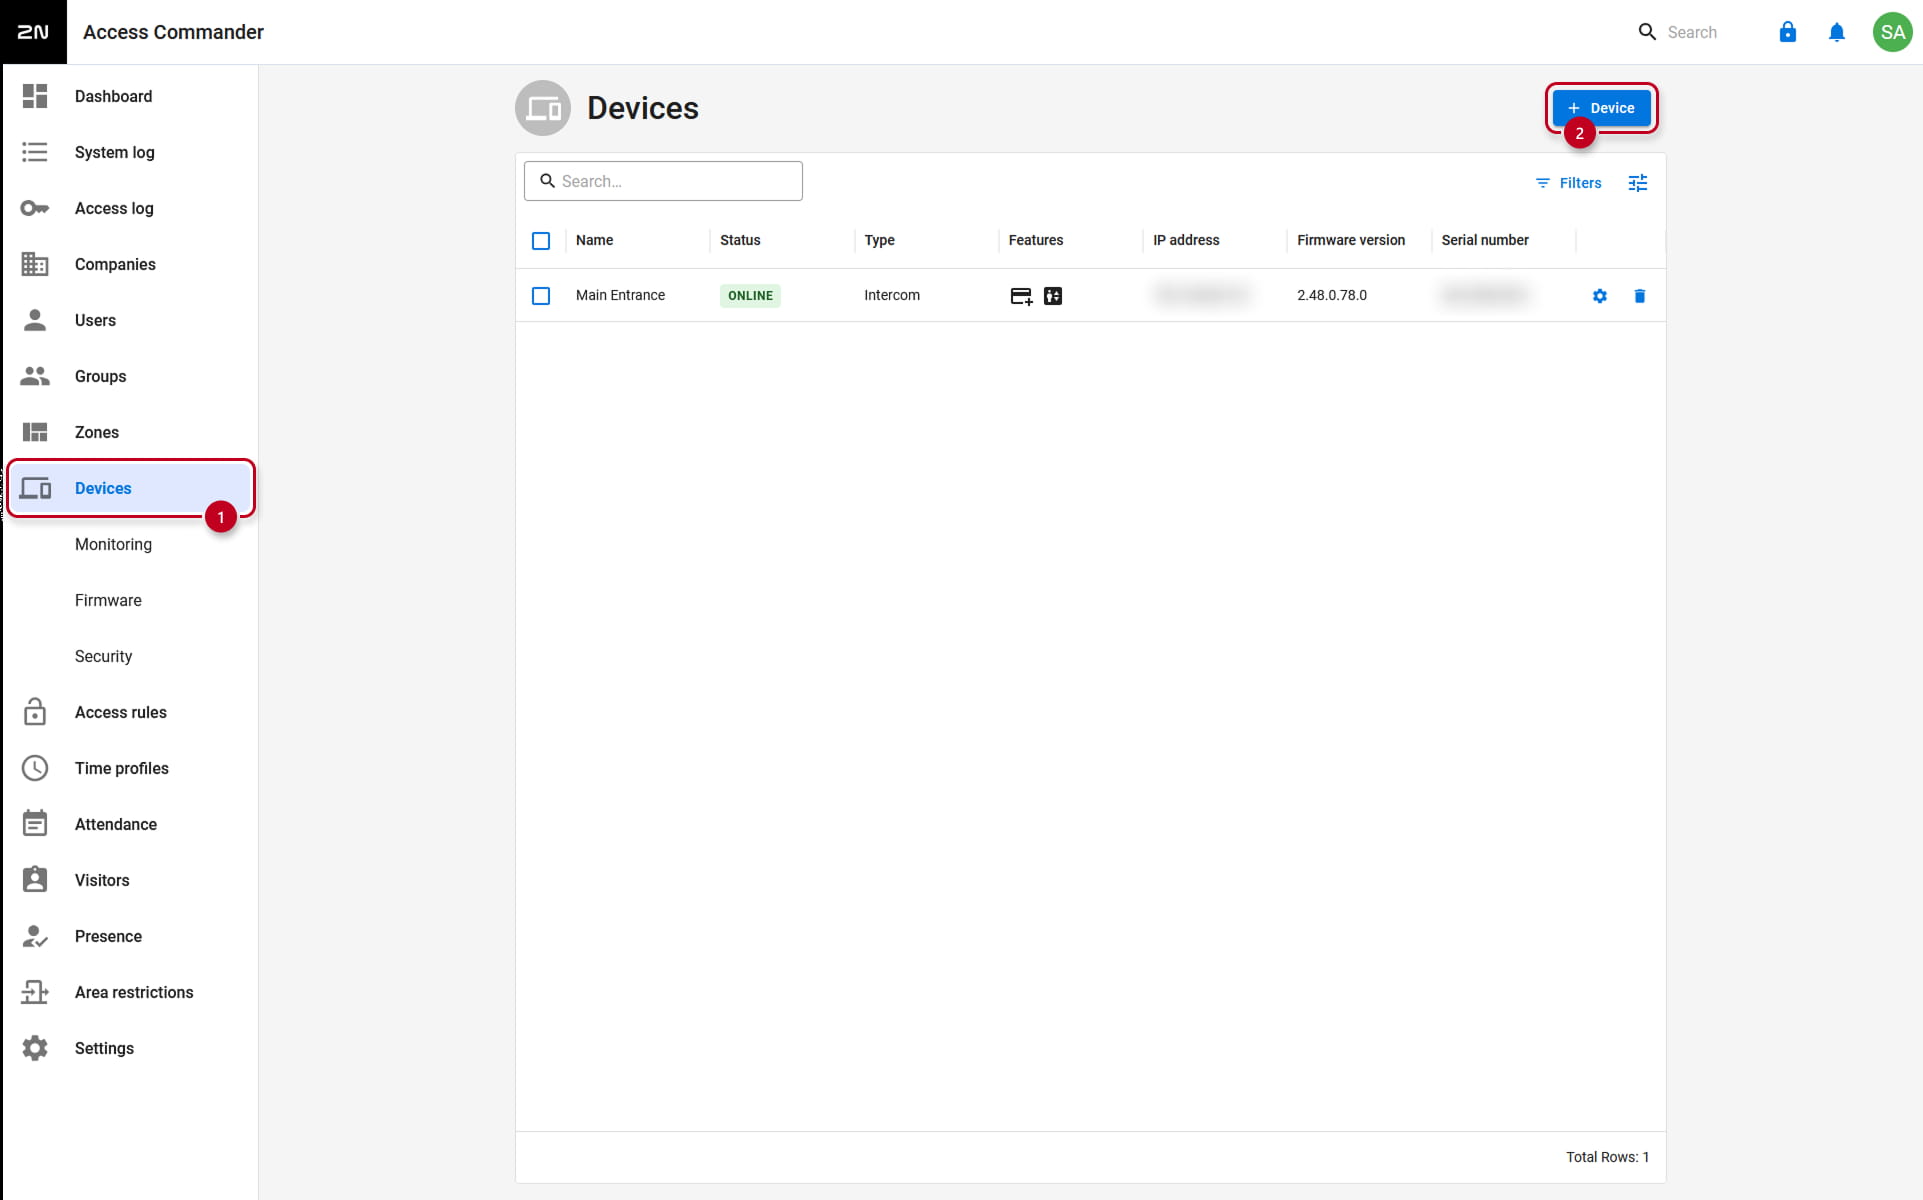
Task: Open Main Entrance device settings gear
Action: (x=1600, y=296)
